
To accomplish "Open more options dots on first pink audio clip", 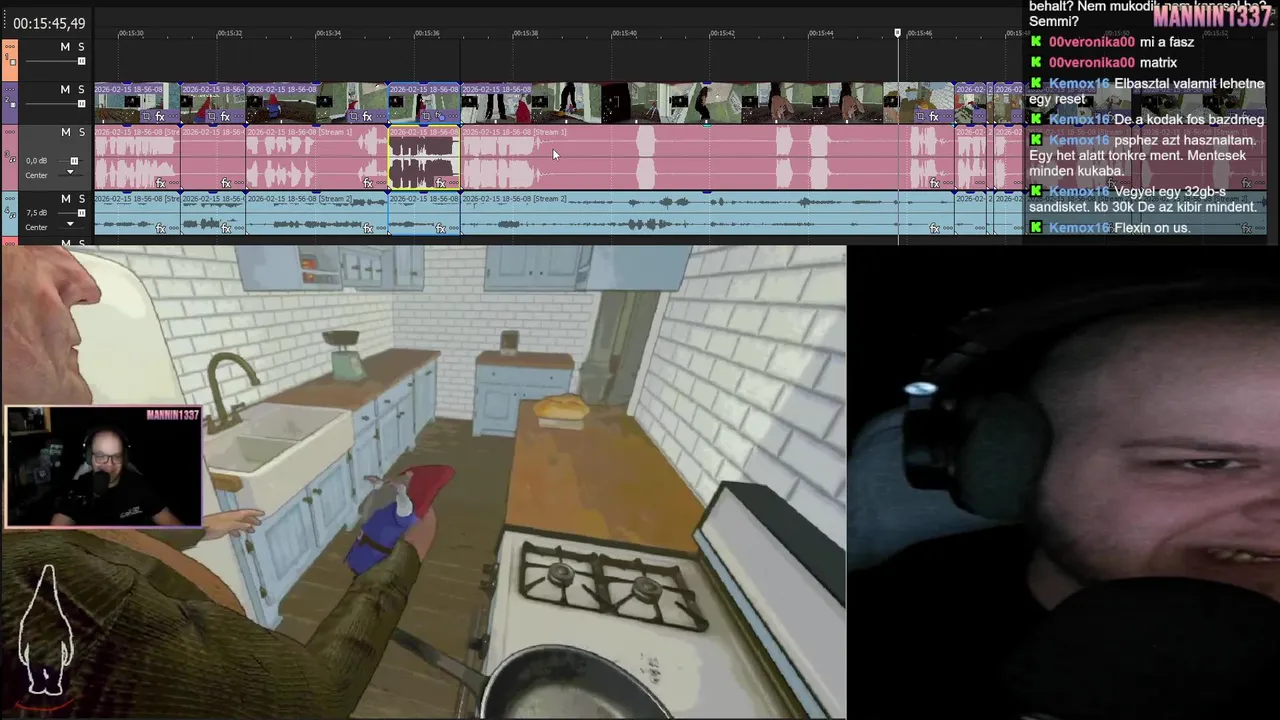I will pyautogui.click(x=173, y=183).
